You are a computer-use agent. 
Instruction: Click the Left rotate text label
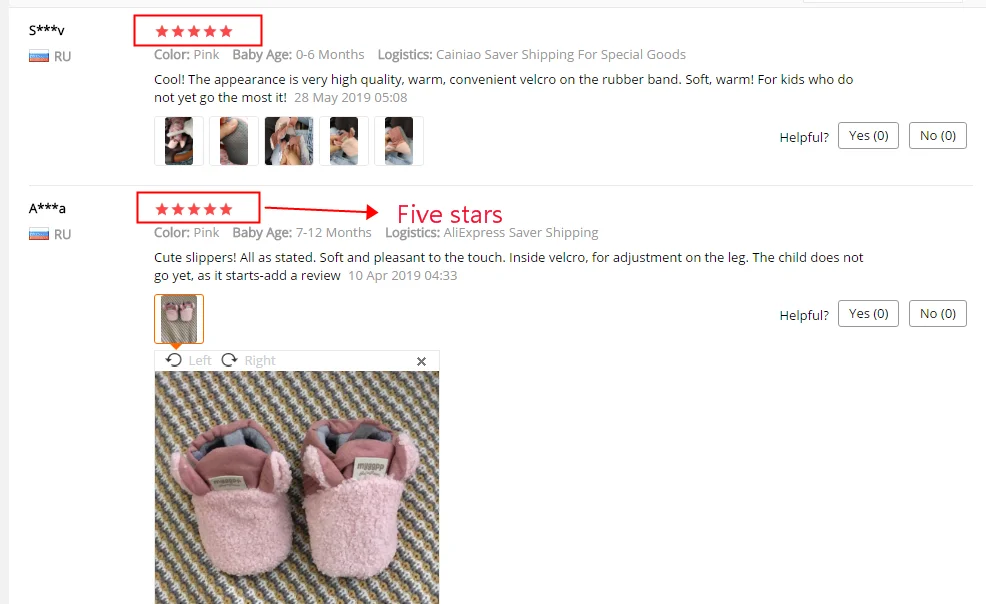(x=200, y=360)
